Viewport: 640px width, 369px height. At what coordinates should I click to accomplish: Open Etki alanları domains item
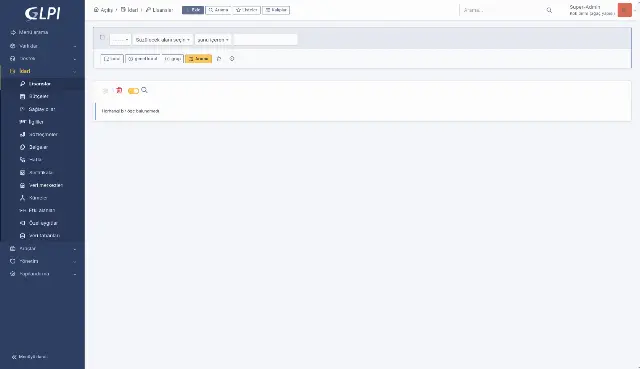tap(42, 210)
